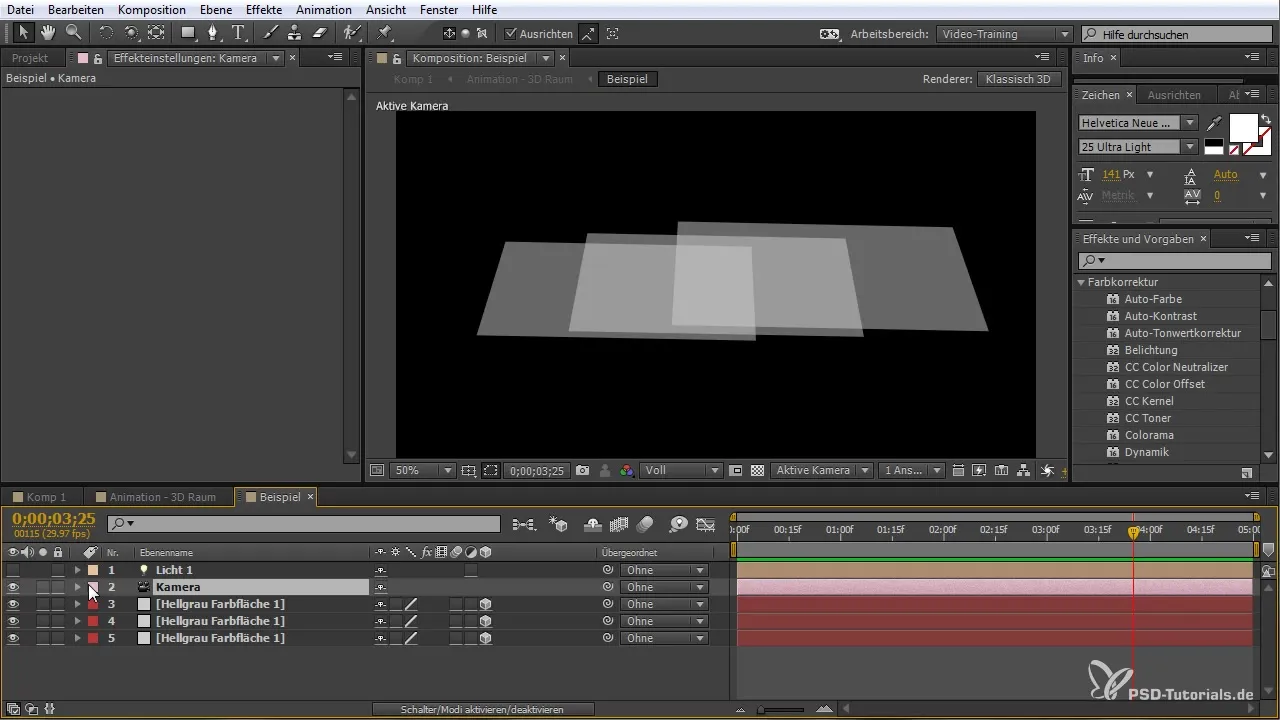Select the Type text tool

pyautogui.click(x=238, y=33)
